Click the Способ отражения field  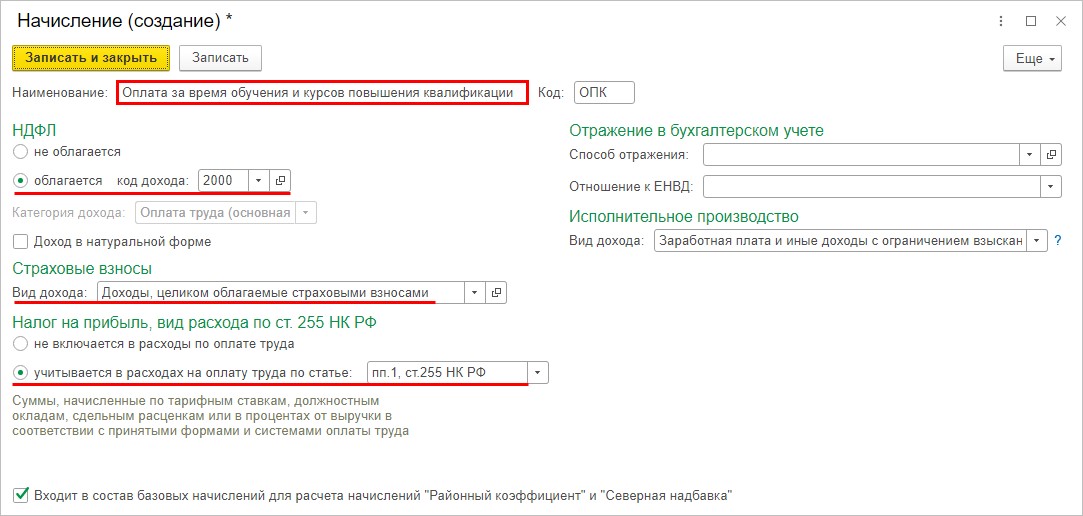tap(861, 154)
